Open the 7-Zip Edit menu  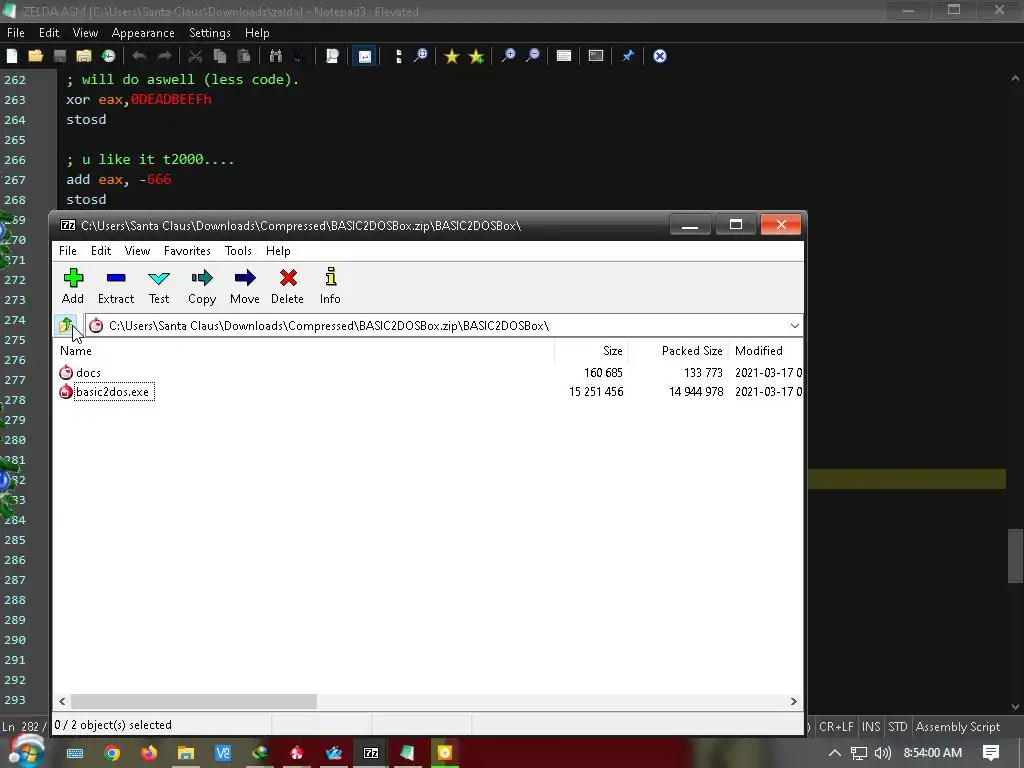[101, 251]
